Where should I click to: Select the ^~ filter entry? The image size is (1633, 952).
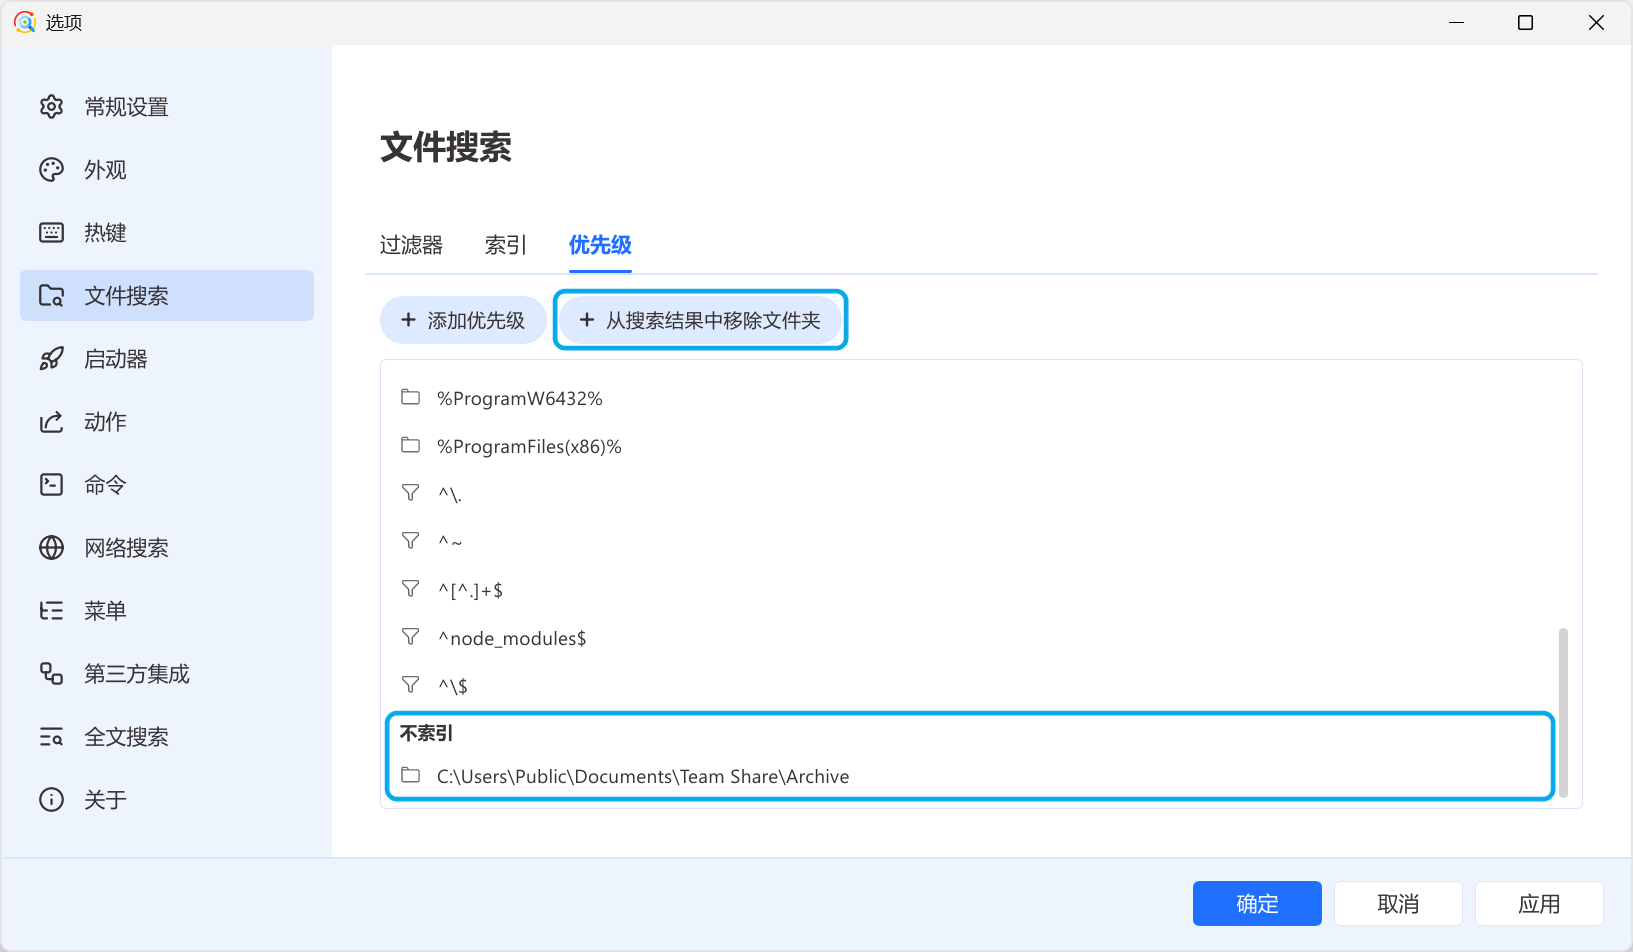[x=450, y=542]
